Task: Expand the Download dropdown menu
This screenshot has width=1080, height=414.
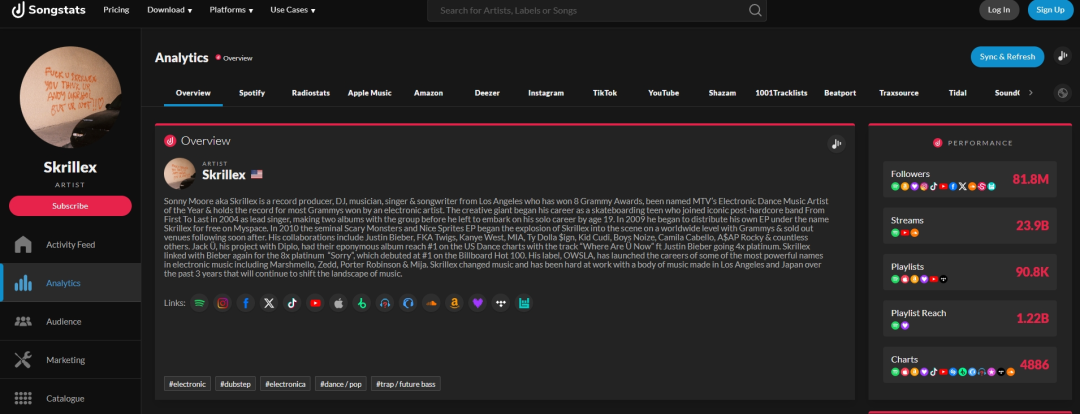Action: [169, 10]
